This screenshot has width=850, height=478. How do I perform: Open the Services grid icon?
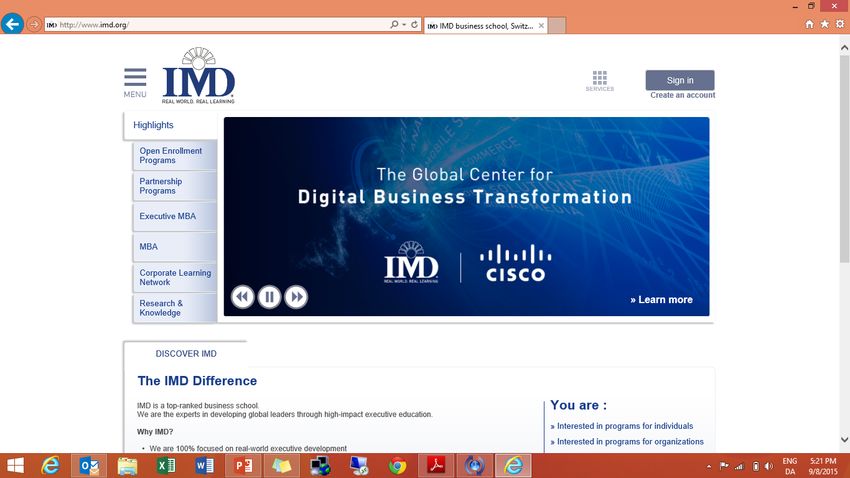click(x=600, y=81)
